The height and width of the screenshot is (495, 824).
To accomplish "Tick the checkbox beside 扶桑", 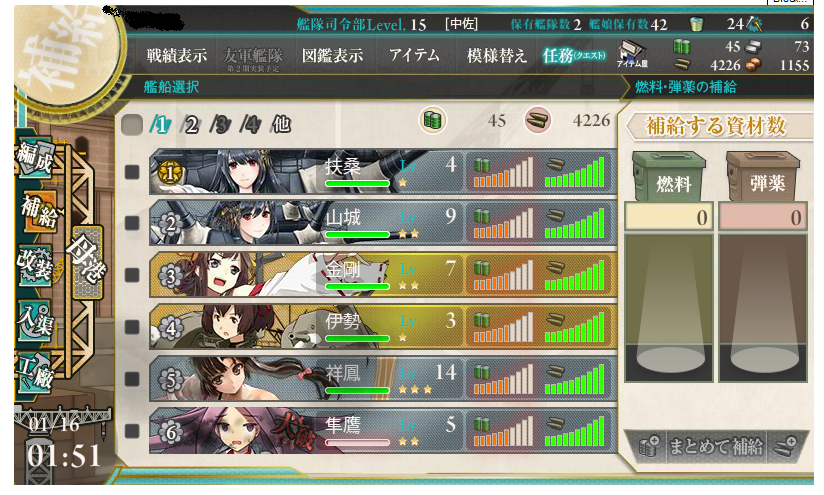I will [x=132, y=172].
